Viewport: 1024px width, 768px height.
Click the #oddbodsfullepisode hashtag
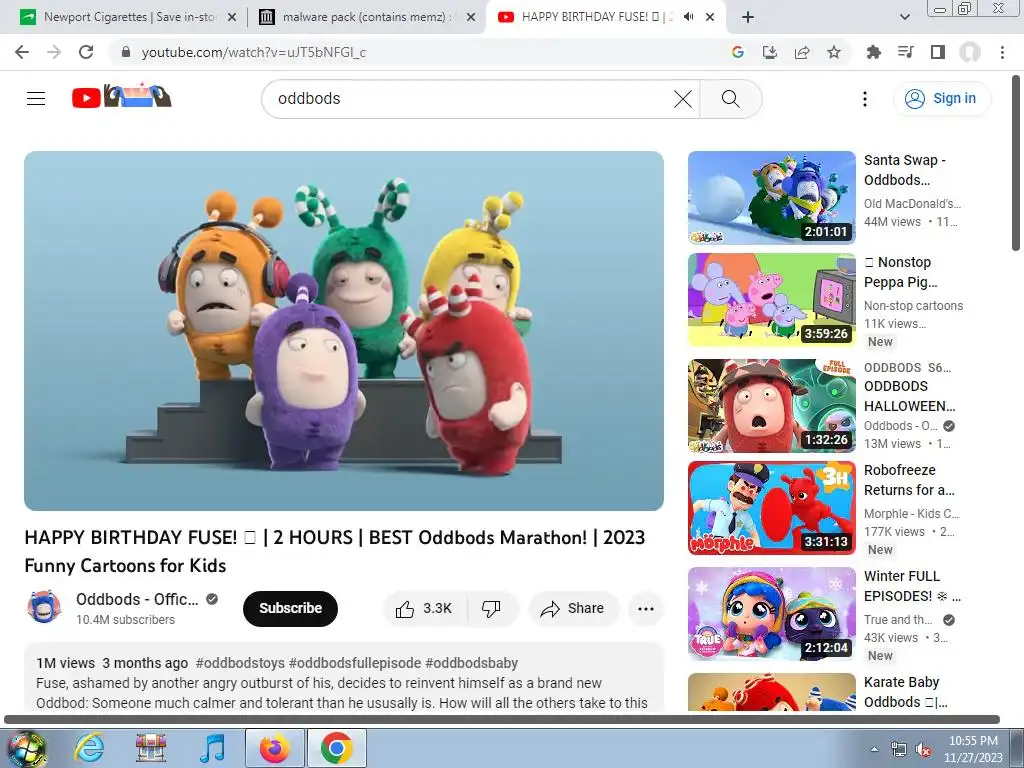click(355, 663)
